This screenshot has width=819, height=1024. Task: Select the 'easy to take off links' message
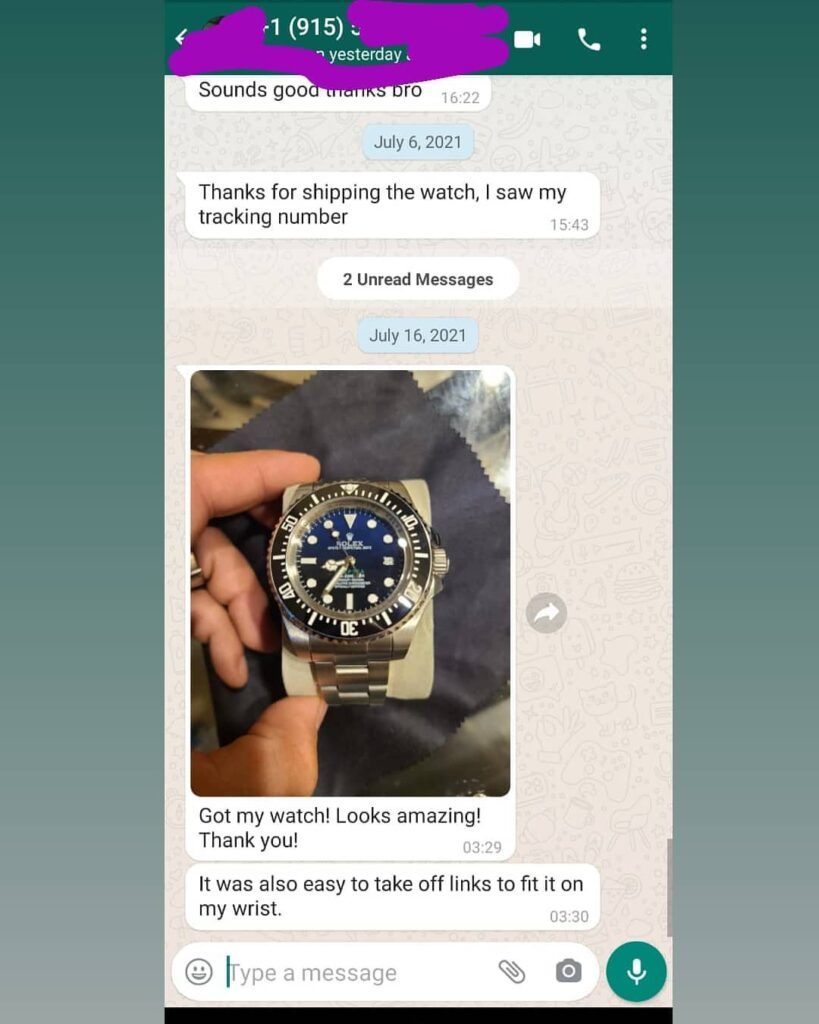point(392,897)
